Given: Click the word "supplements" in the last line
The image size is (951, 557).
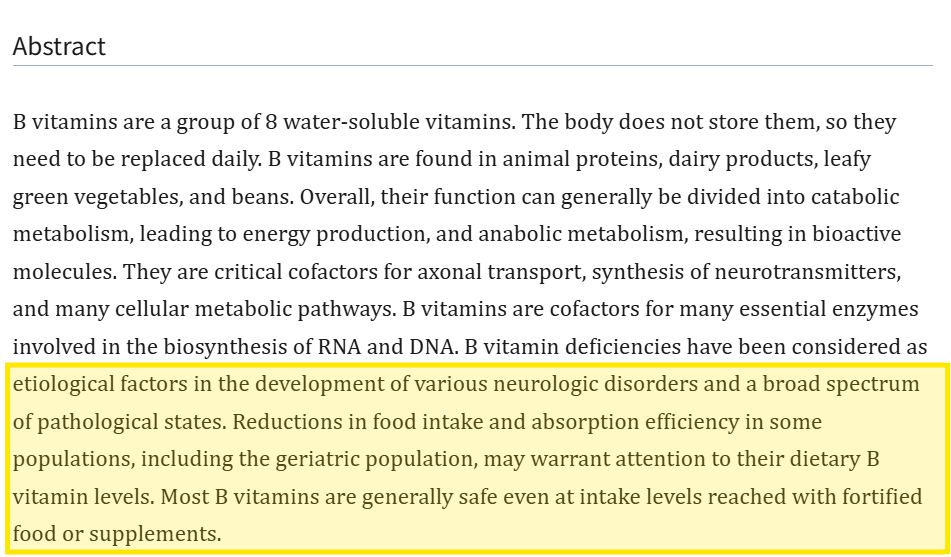Looking at the screenshot, I should (x=167, y=534).
